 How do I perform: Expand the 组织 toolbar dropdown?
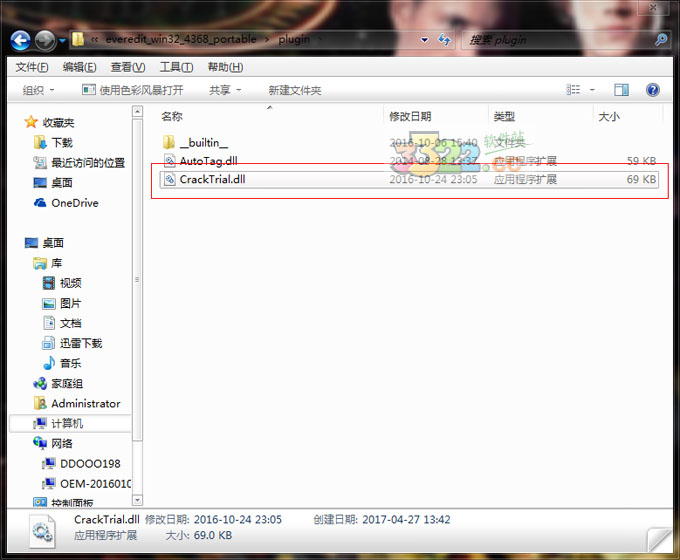(38, 90)
